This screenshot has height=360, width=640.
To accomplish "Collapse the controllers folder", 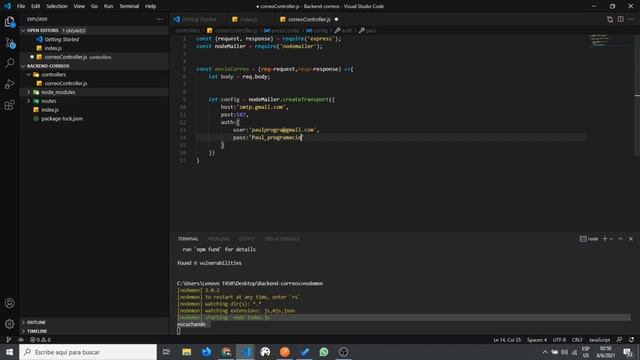I will pos(29,75).
